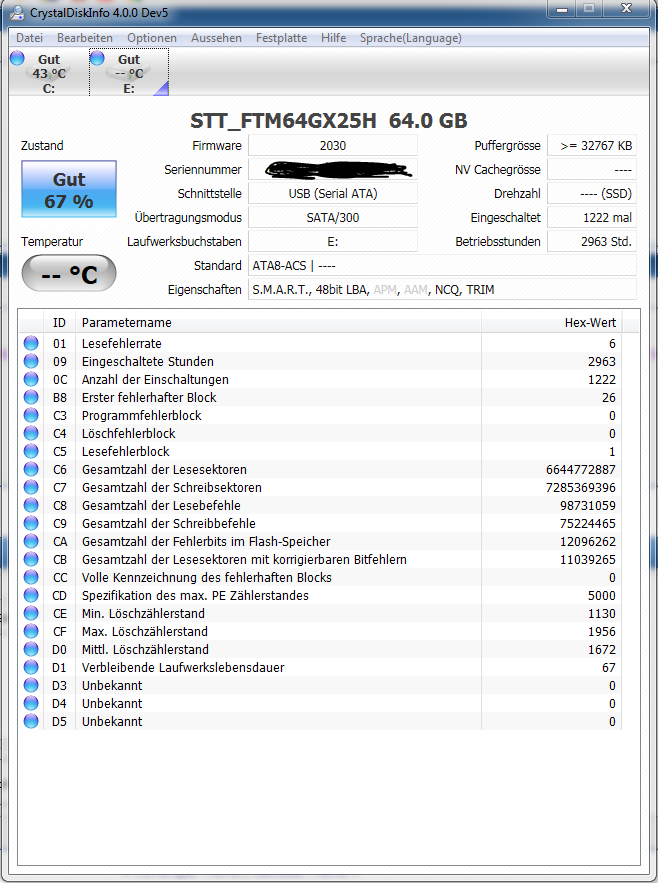
Task: Select the C: drive tab at 43 °C
Action: point(48,73)
